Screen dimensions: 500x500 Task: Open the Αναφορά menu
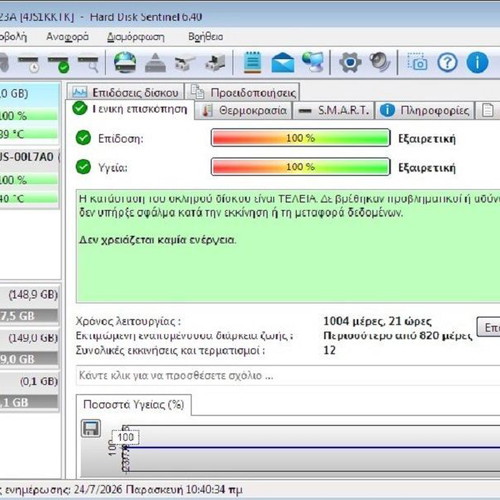pyautogui.click(x=67, y=37)
